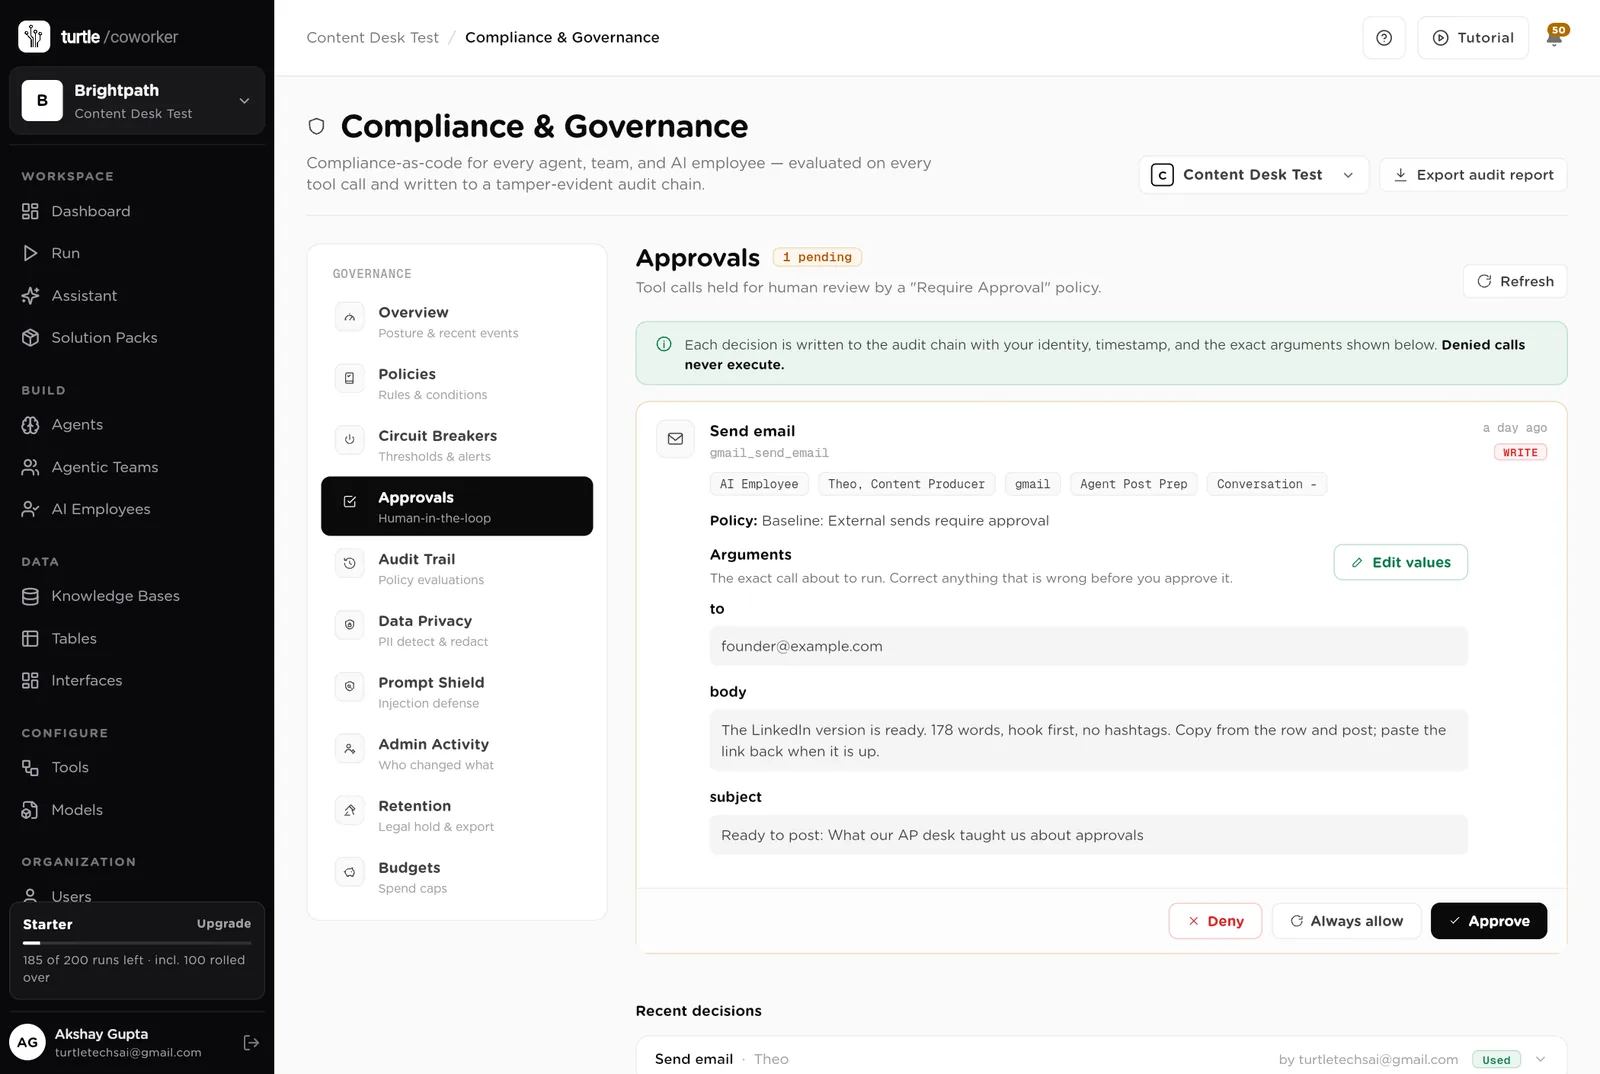This screenshot has width=1600, height=1074.
Task: Open the Prompt Shield icon
Action: tap(349, 686)
